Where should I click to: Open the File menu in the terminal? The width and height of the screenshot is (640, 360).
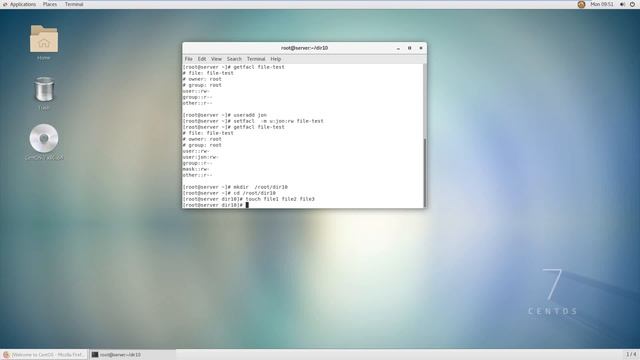(189, 59)
